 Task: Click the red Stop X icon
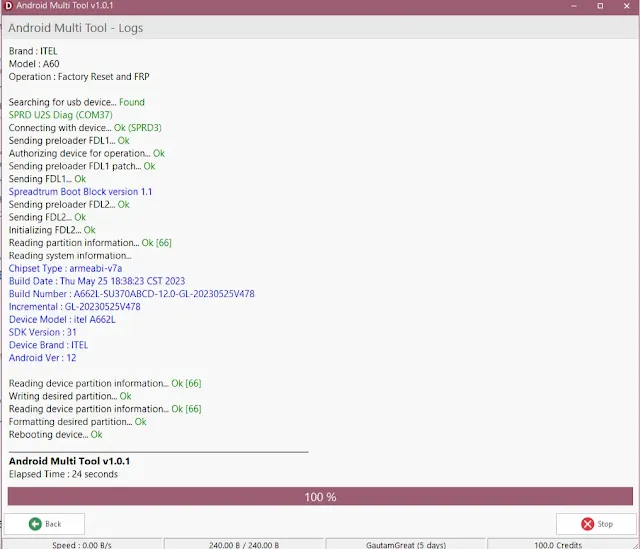click(587, 524)
